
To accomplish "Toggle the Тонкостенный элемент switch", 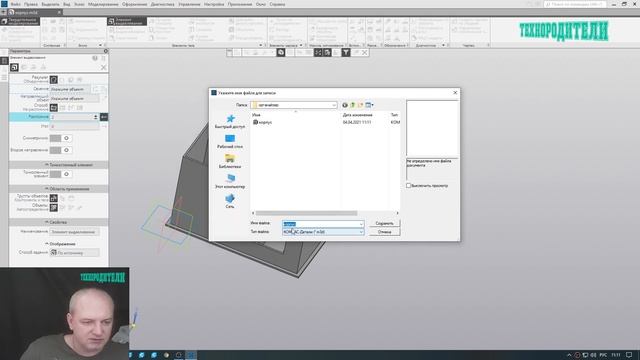I will click(x=61, y=174).
